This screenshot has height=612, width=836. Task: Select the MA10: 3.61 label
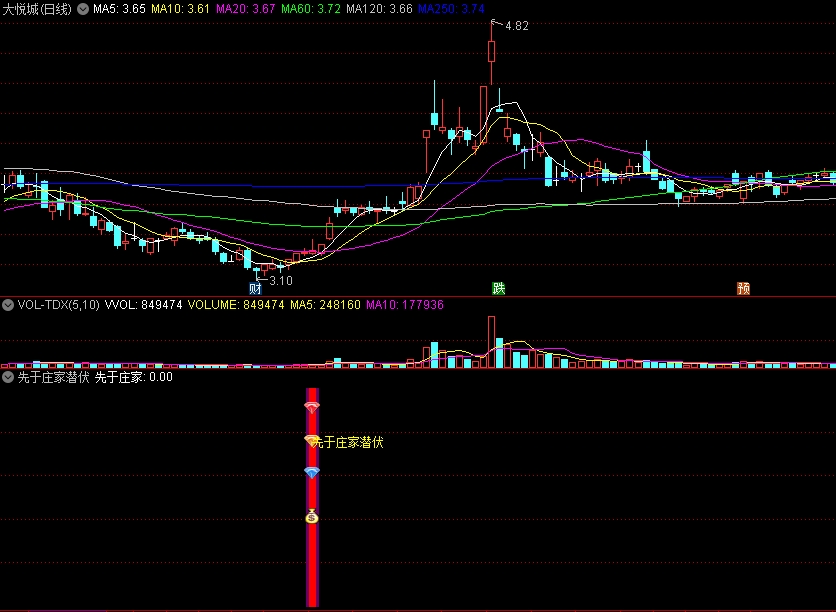tap(181, 9)
